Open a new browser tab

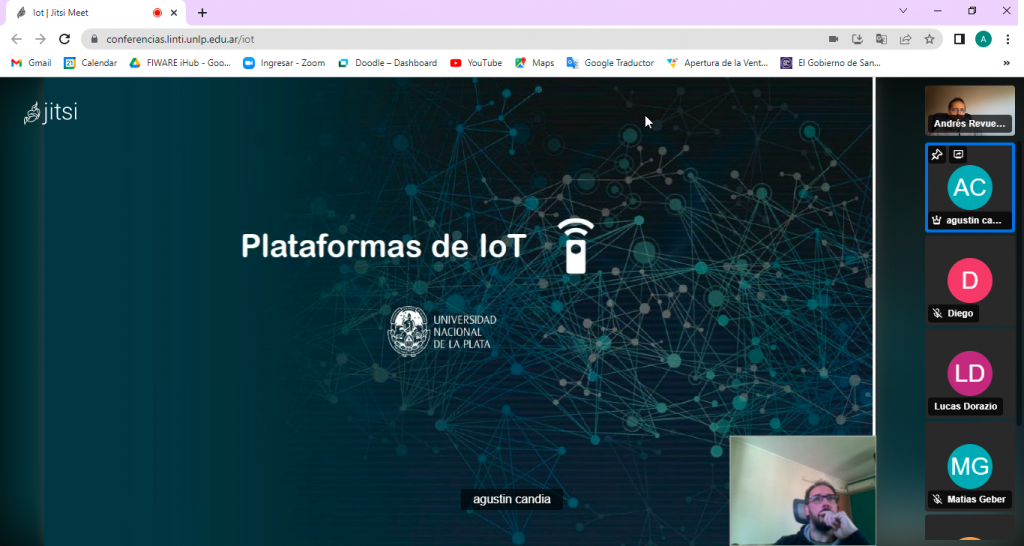202,13
